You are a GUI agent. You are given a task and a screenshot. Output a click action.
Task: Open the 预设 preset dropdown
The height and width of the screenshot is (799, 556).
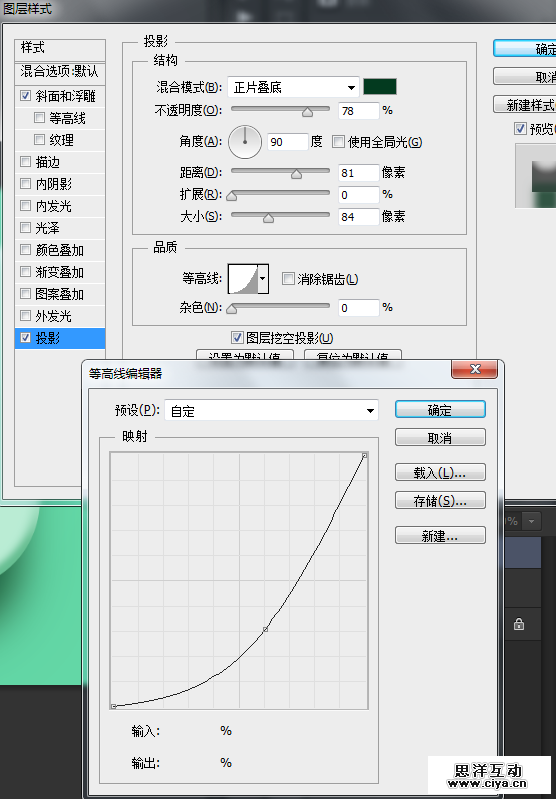click(271, 411)
